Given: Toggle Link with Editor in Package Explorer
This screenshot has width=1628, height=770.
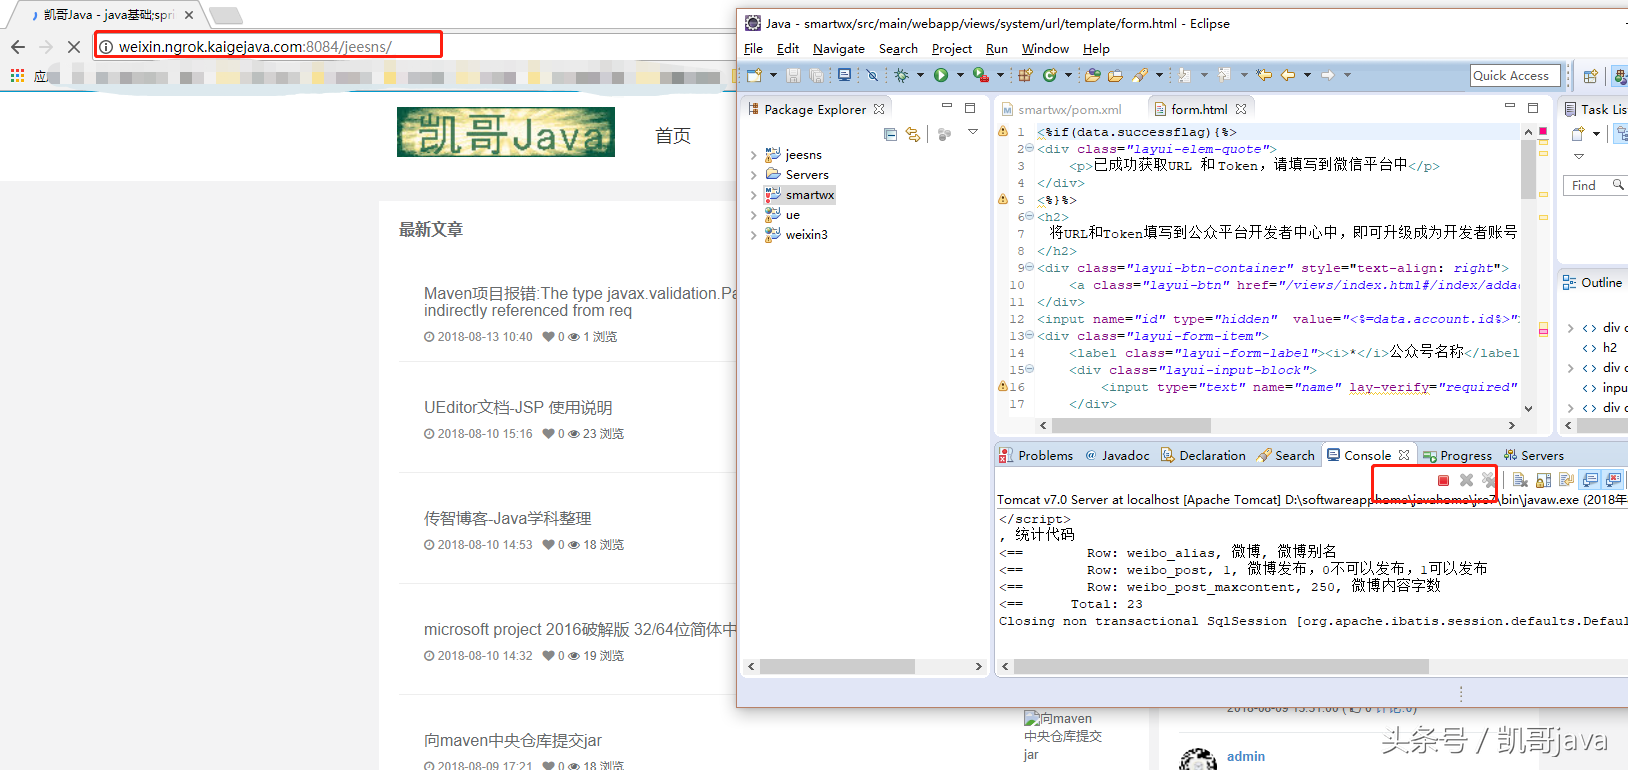Looking at the screenshot, I should coord(913,134).
